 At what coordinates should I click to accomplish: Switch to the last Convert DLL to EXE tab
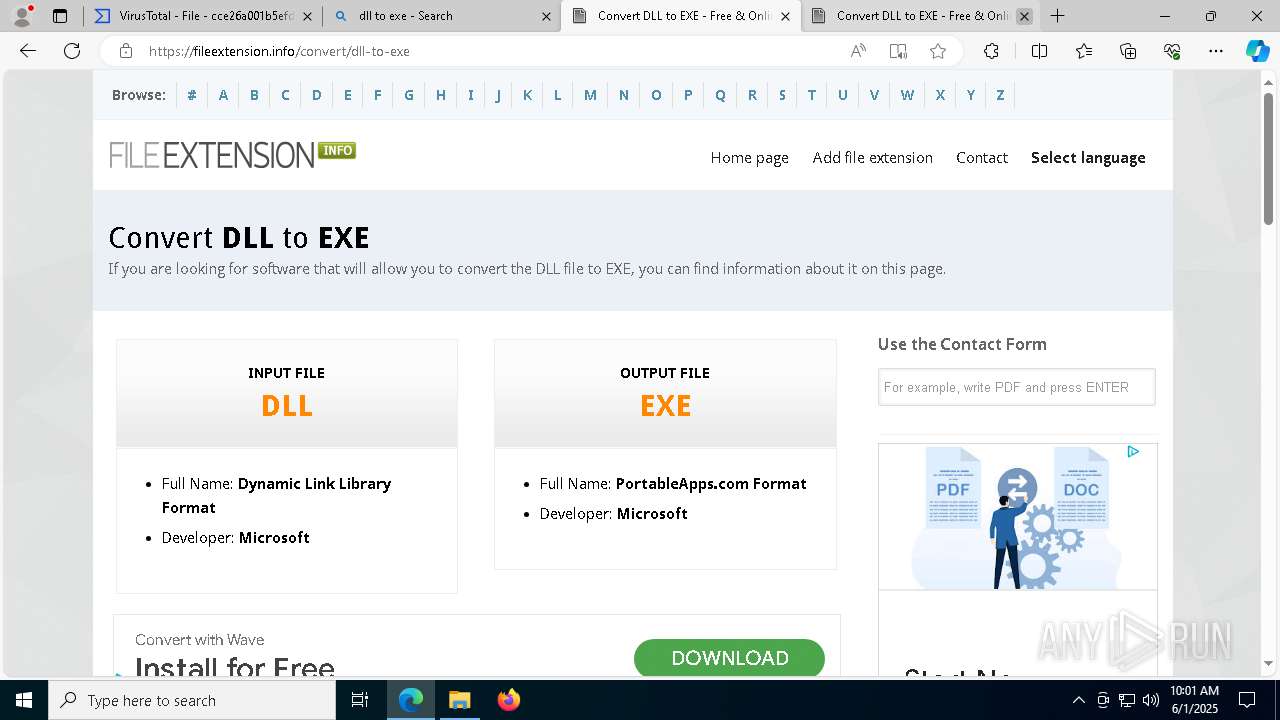coord(920,16)
